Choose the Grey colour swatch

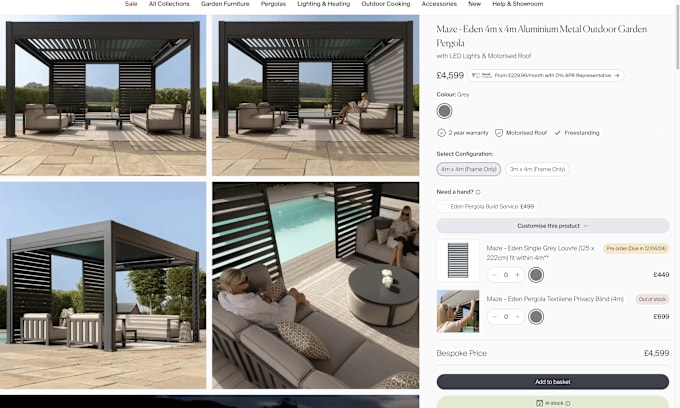tap(444, 111)
